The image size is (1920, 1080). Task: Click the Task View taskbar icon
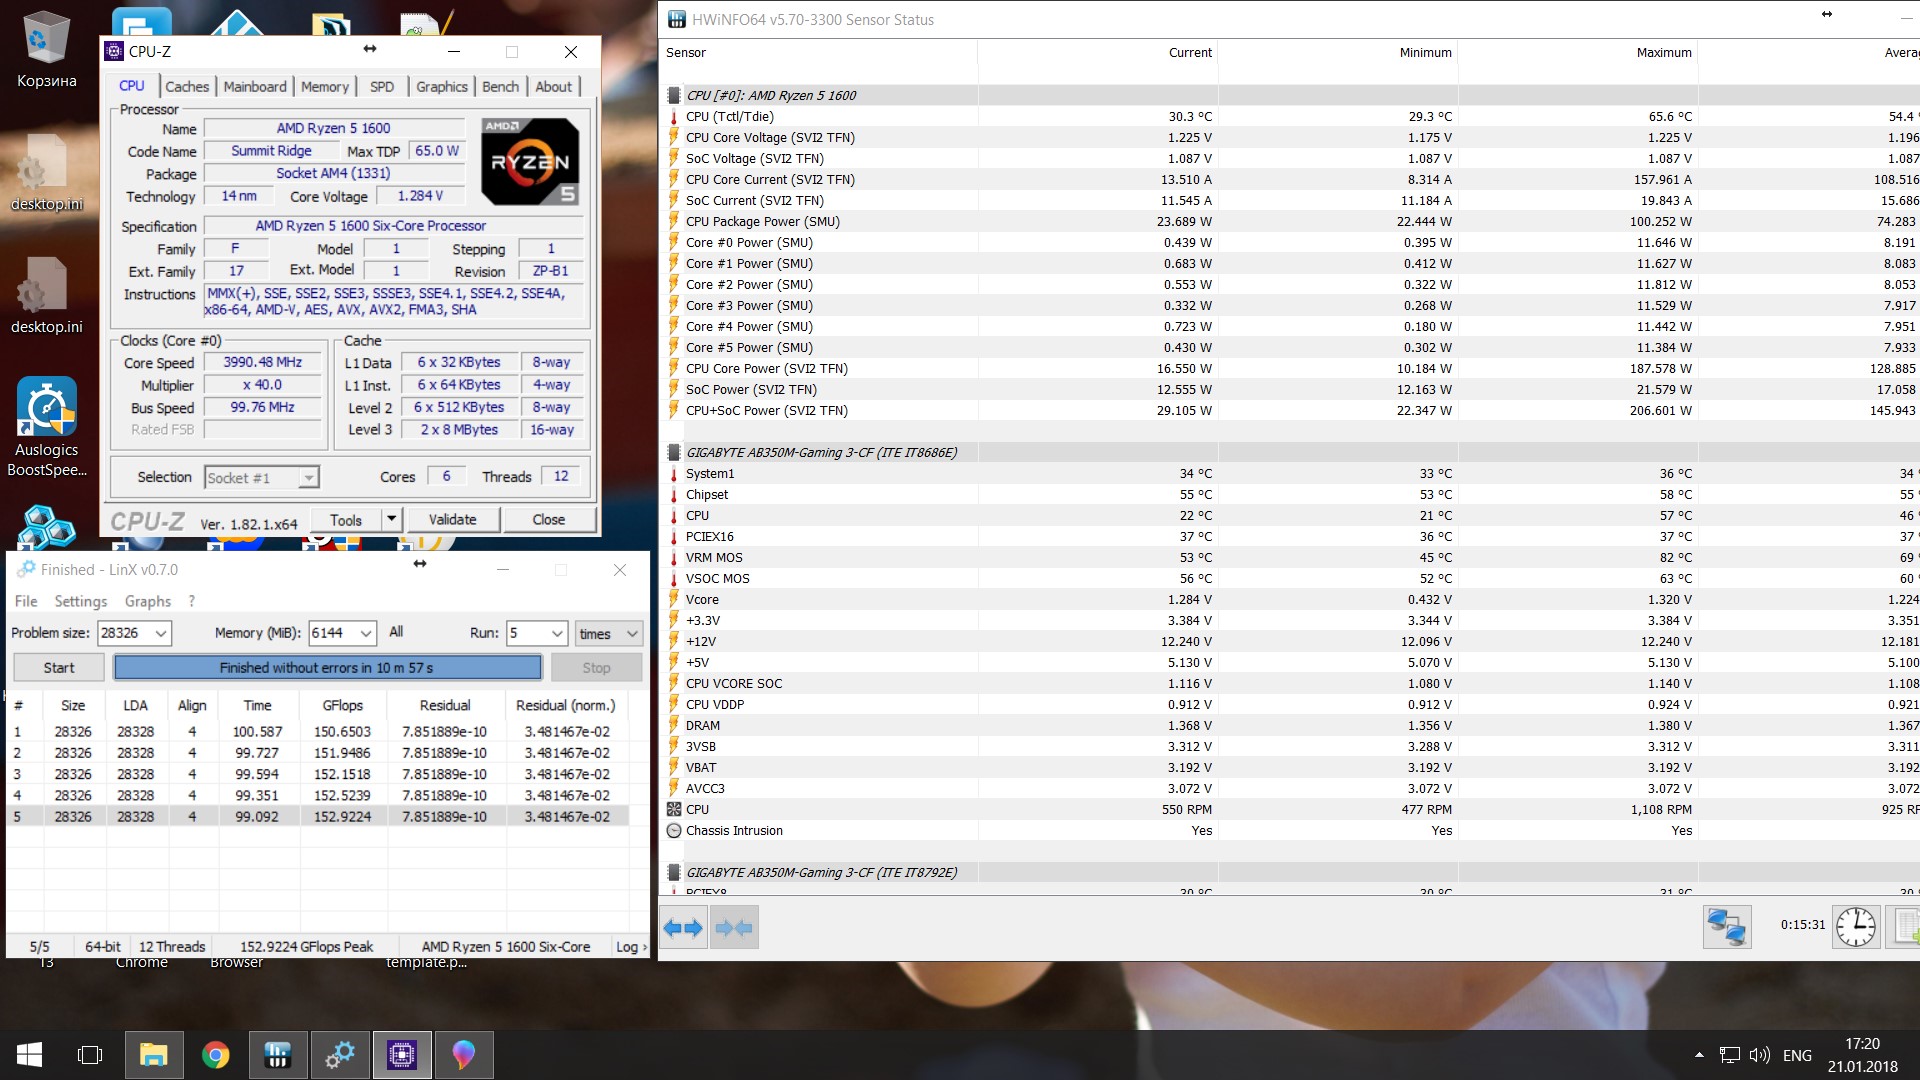[x=90, y=1055]
